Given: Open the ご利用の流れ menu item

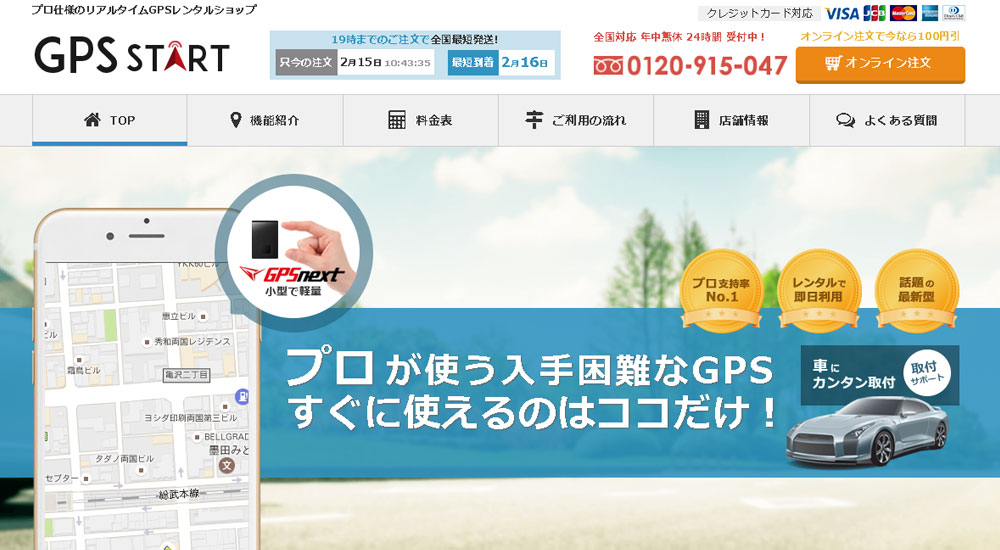Looking at the screenshot, I should pyautogui.click(x=576, y=120).
